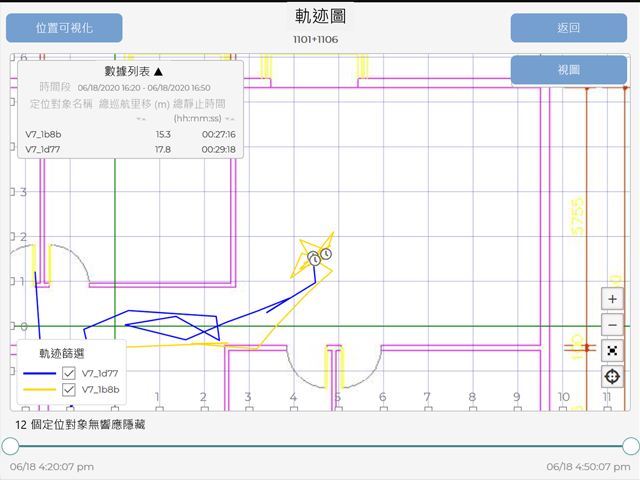Click the 15.3 distance value
The image size is (640, 480).
tap(163, 134)
